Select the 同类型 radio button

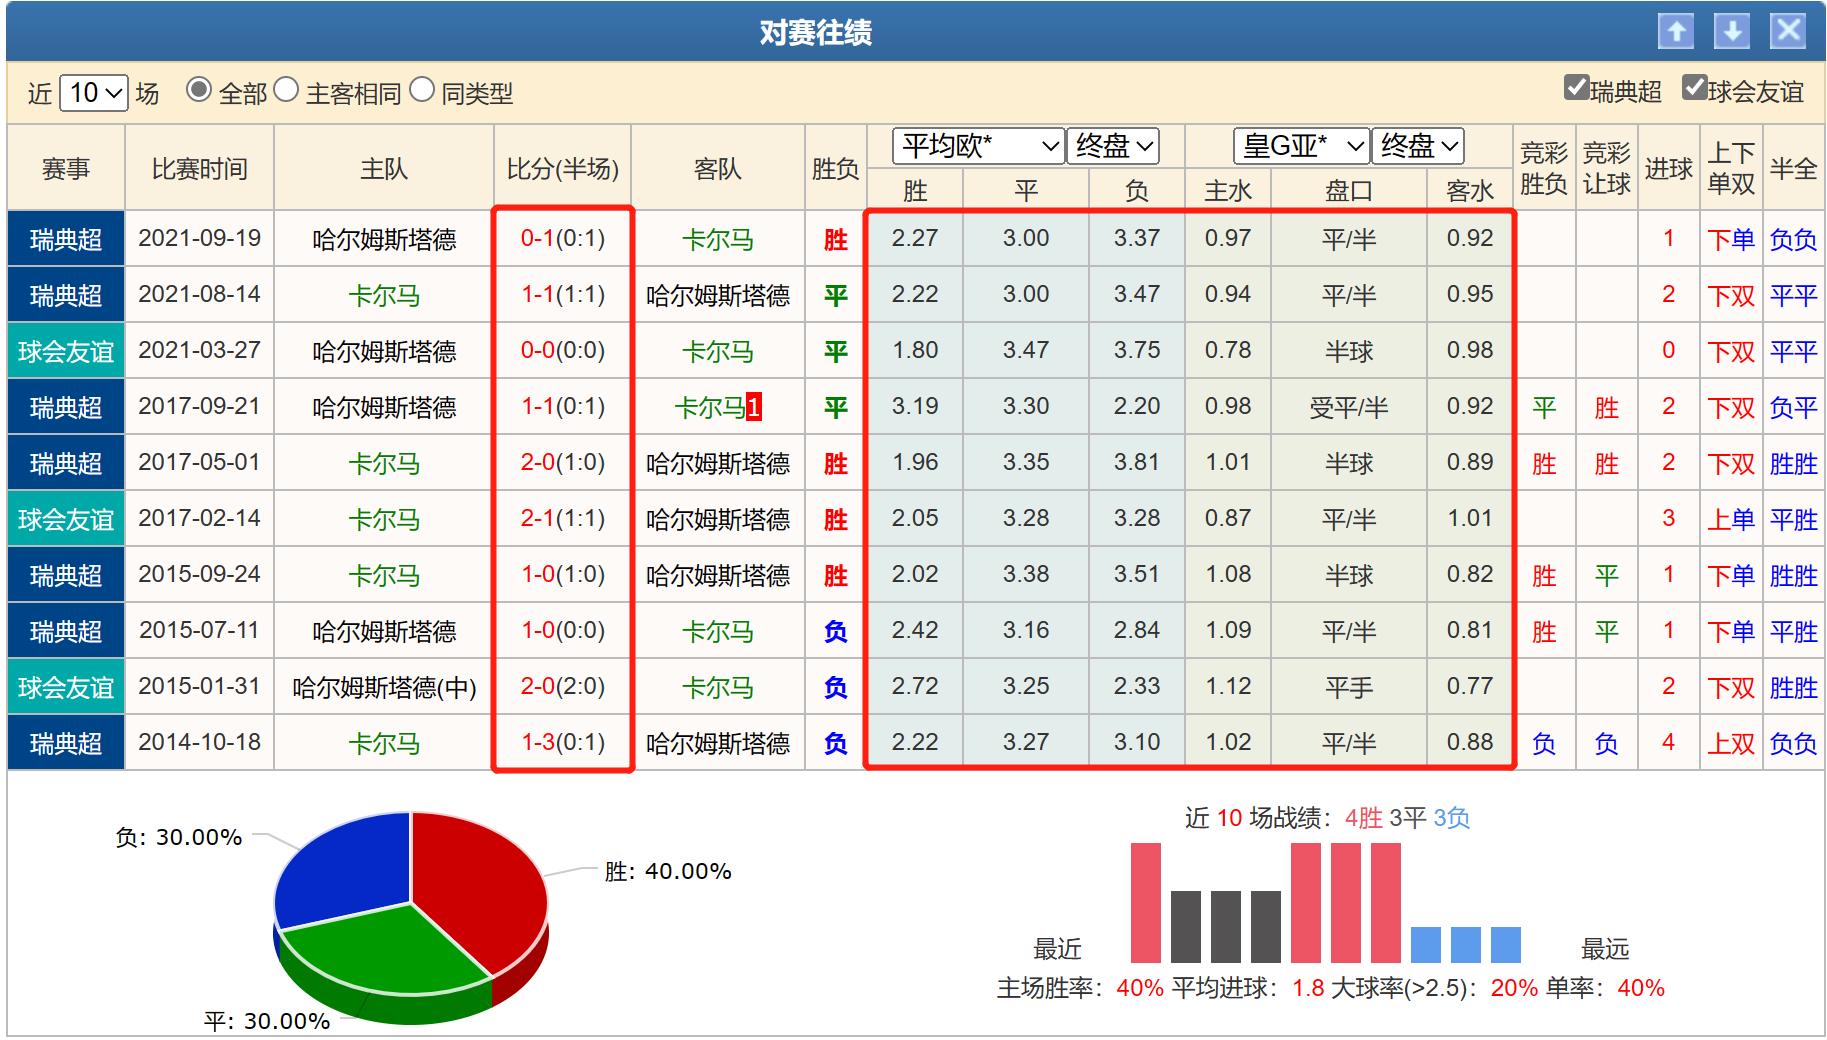click(x=423, y=91)
